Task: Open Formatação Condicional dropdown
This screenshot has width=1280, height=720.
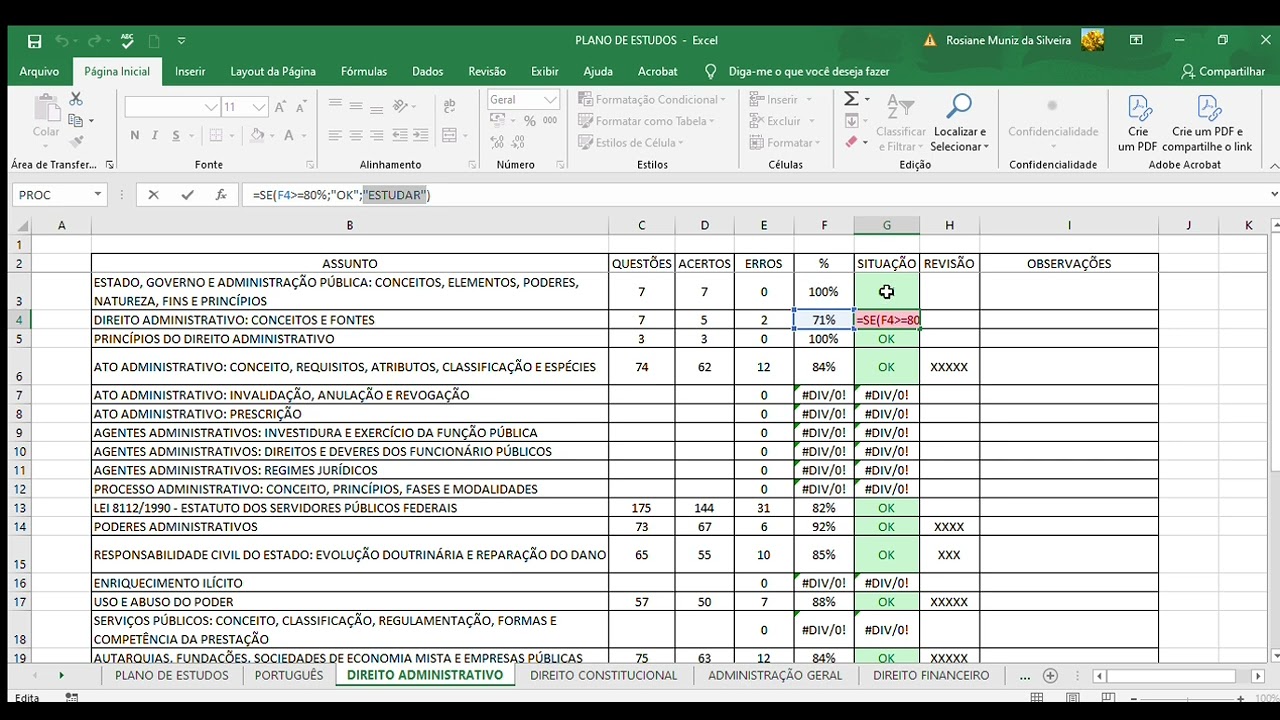Action: pyautogui.click(x=652, y=99)
